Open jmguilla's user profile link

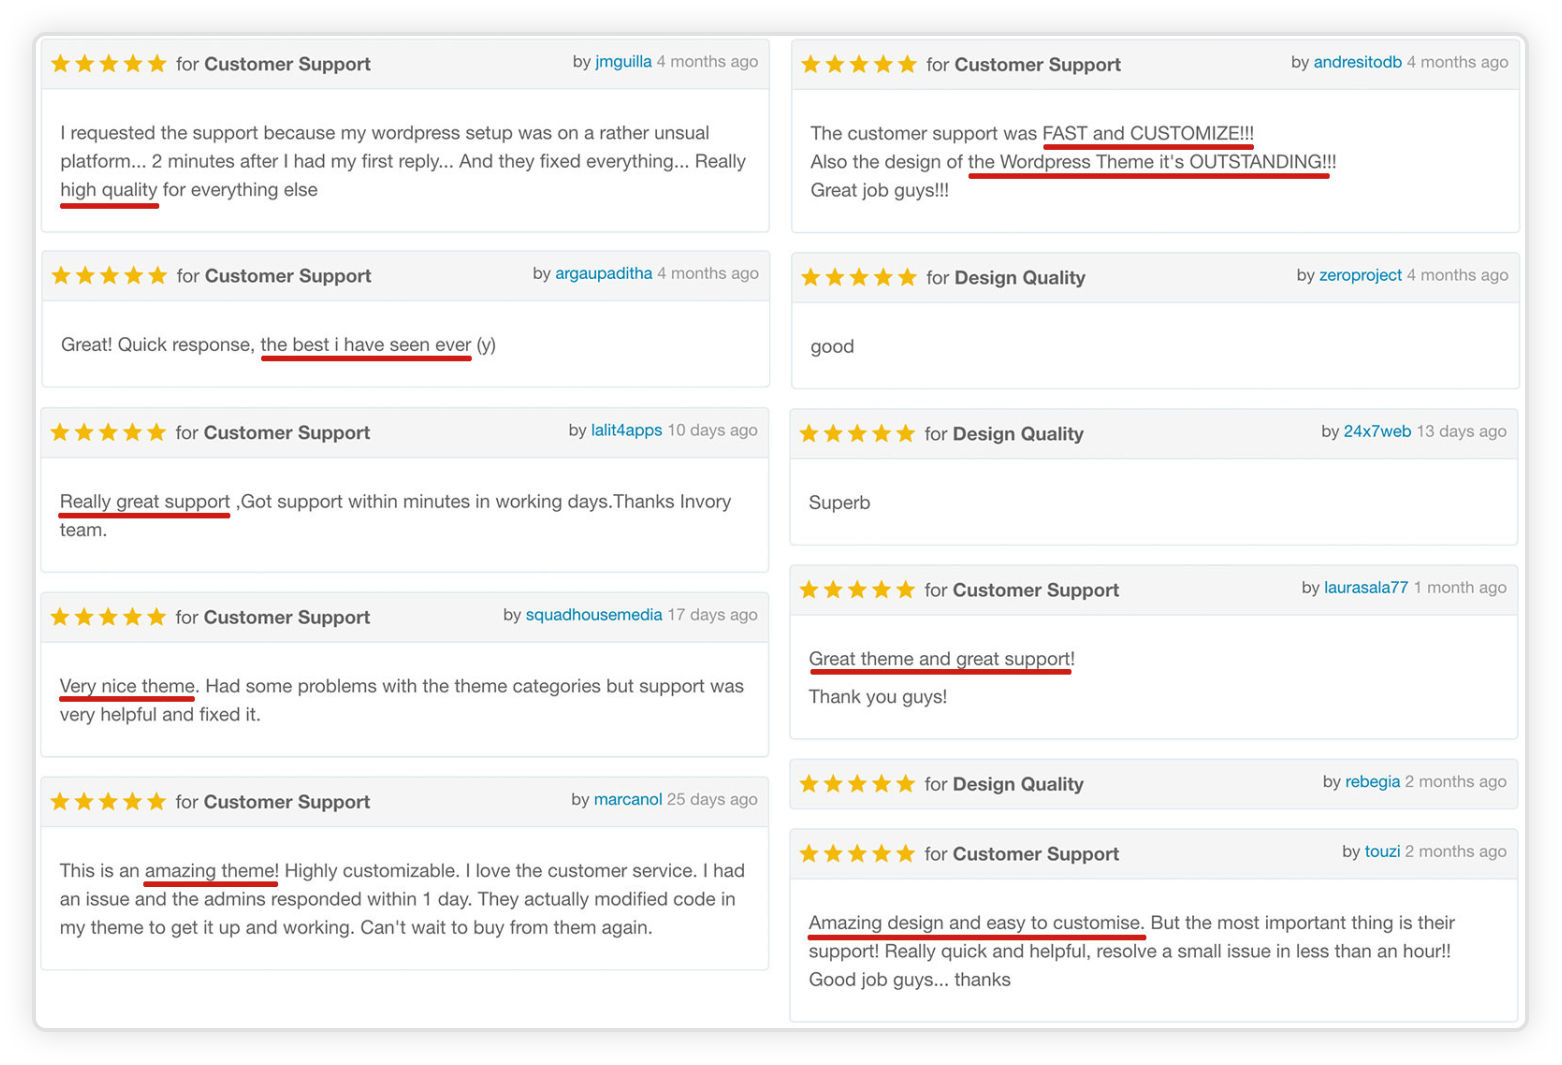click(x=623, y=62)
